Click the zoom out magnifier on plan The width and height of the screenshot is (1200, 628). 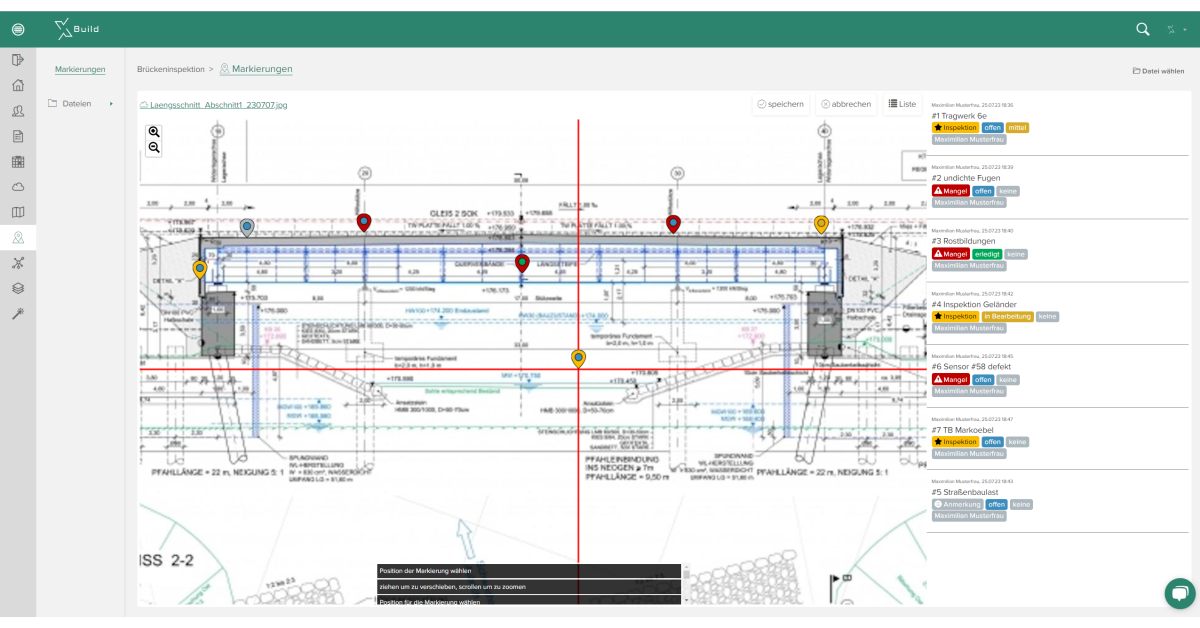154,148
